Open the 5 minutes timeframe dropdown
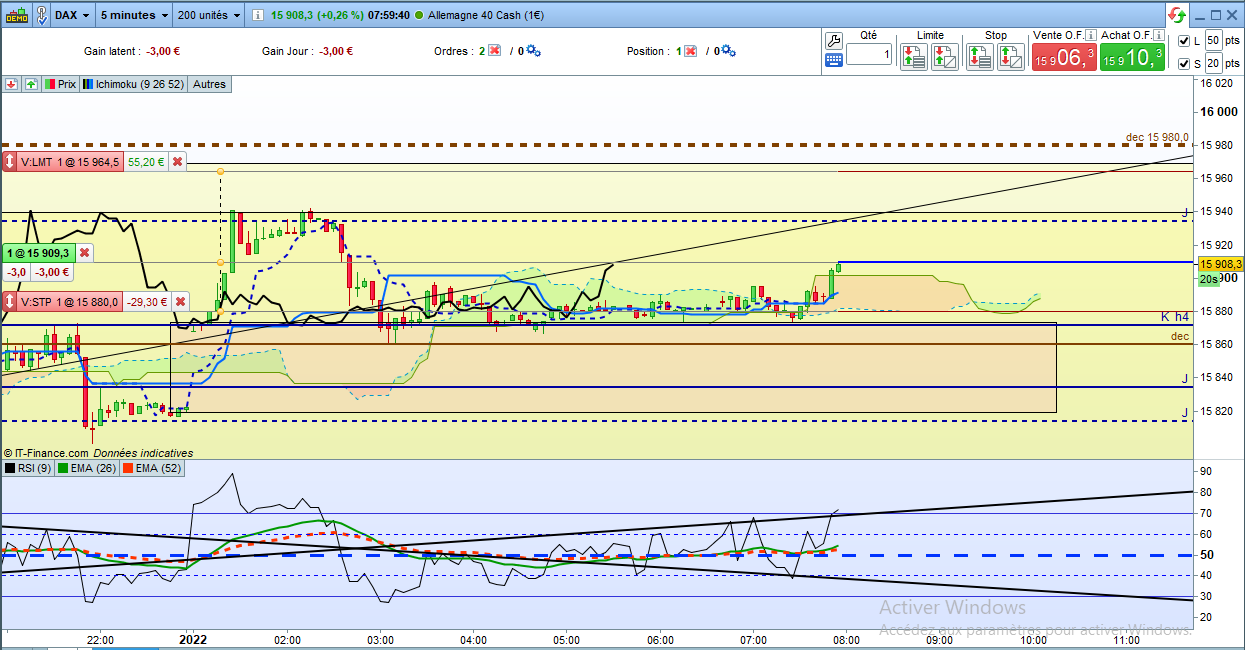Viewport: 1245px width, 650px height. coord(133,15)
